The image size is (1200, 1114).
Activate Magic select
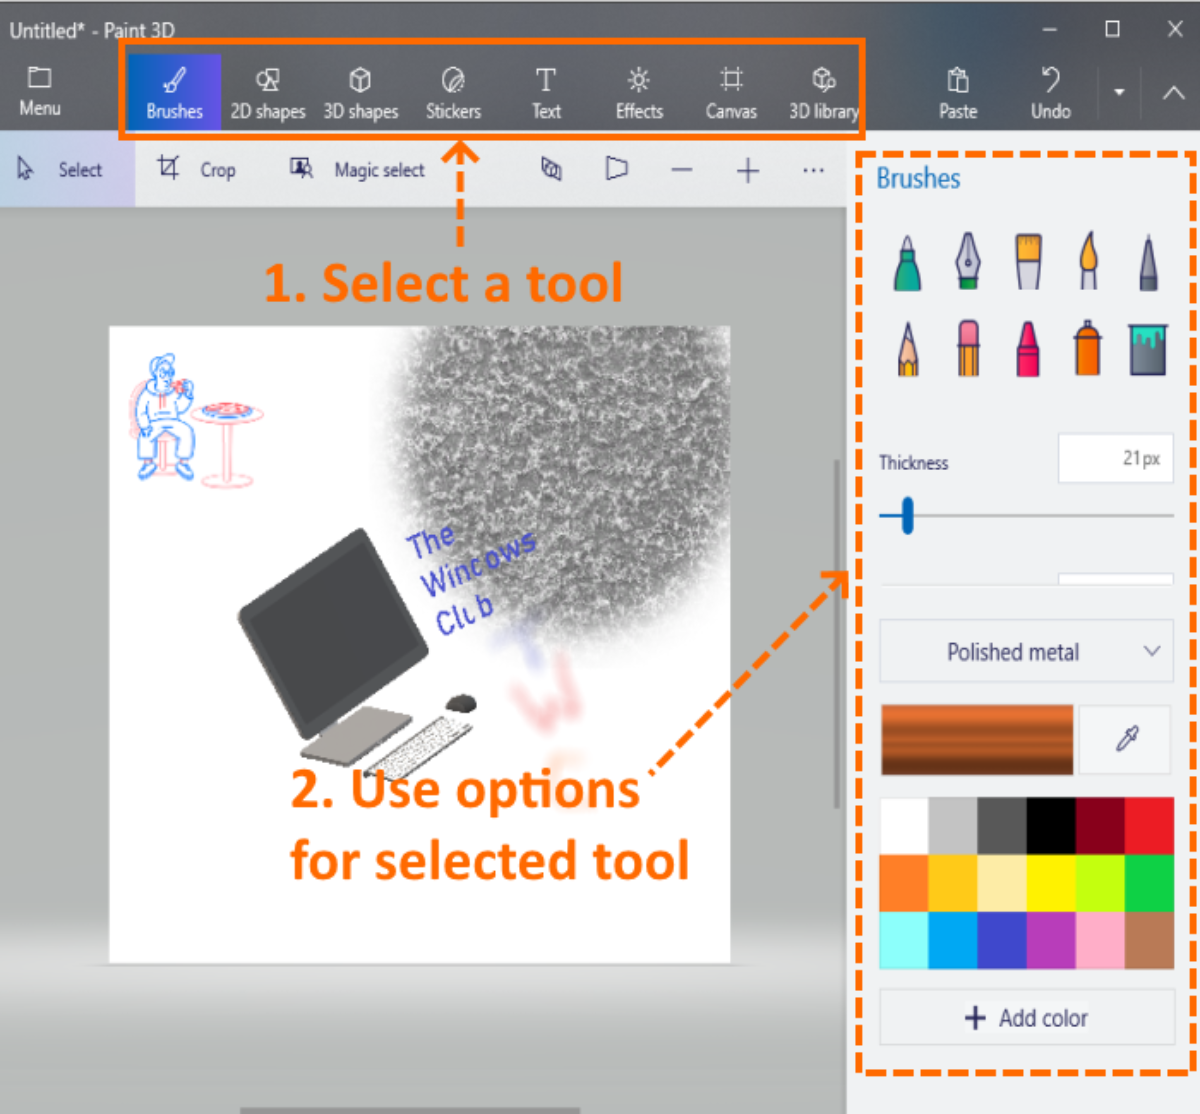pyautogui.click(x=357, y=169)
